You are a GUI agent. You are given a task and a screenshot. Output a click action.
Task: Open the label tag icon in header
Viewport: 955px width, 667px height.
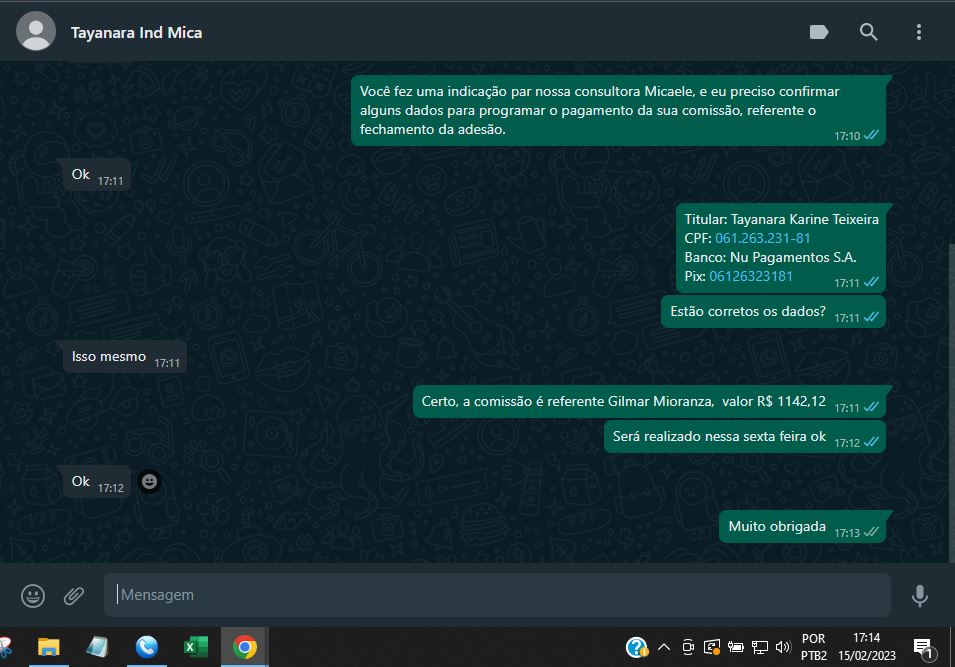tap(819, 32)
